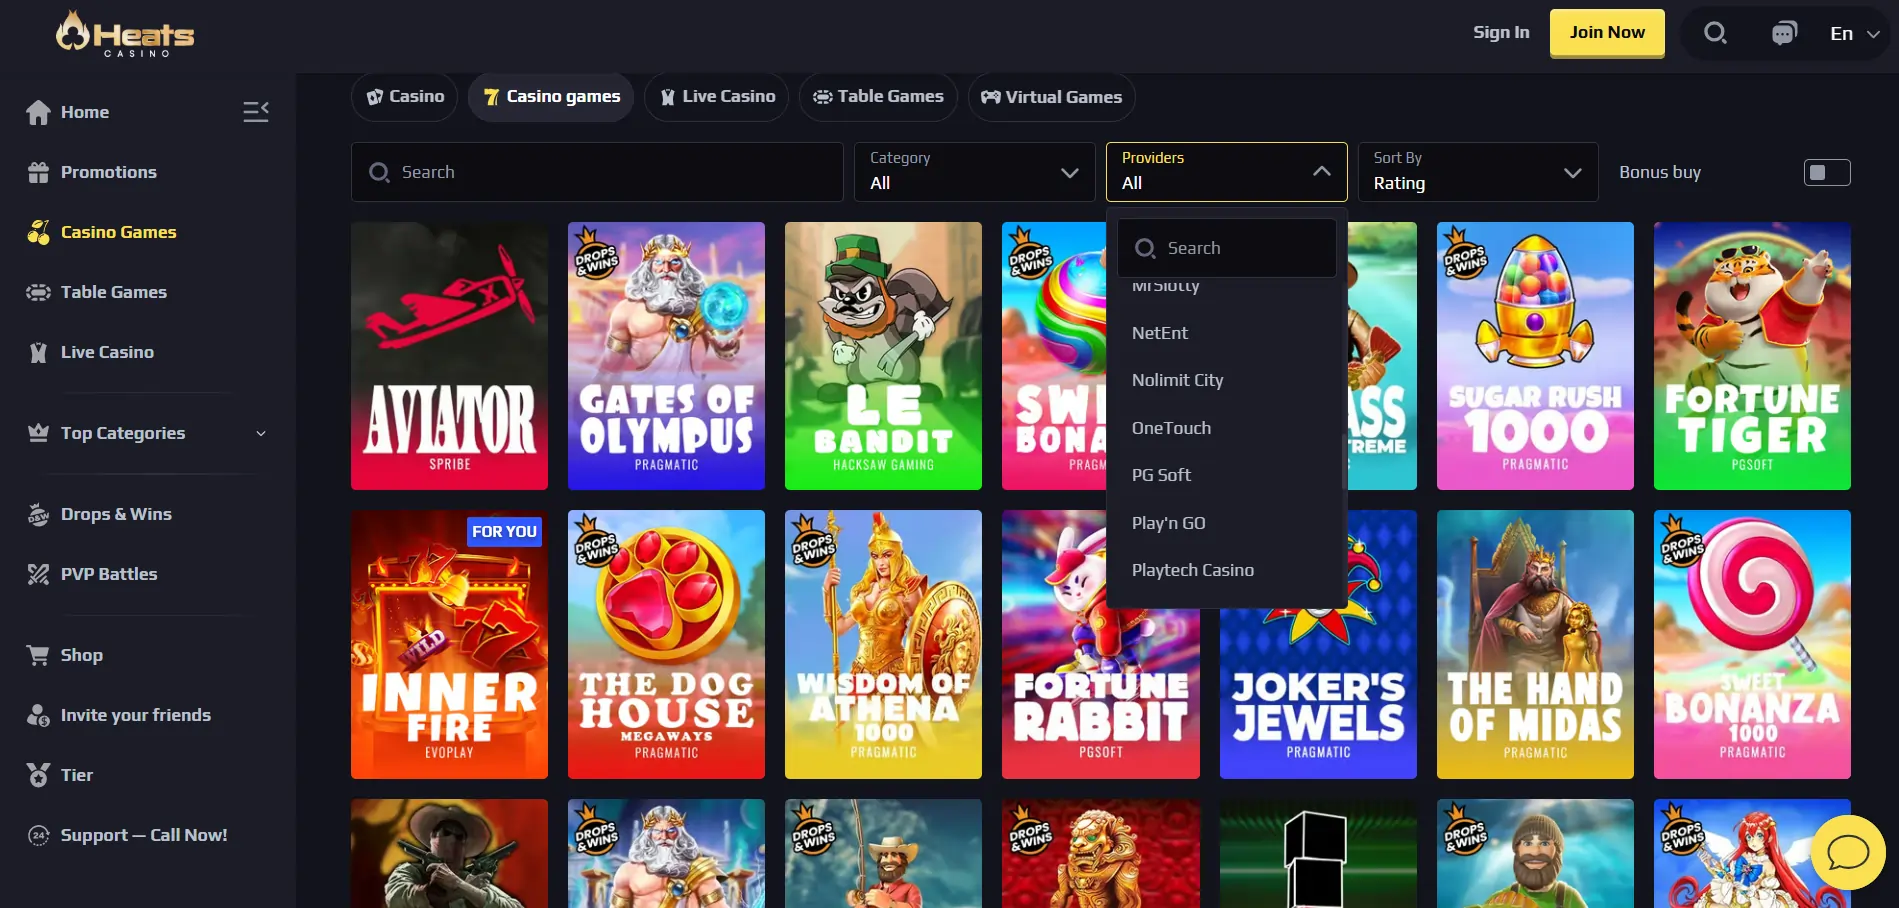
Task: Open the chat messages icon in header
Action: [1784, 33]
